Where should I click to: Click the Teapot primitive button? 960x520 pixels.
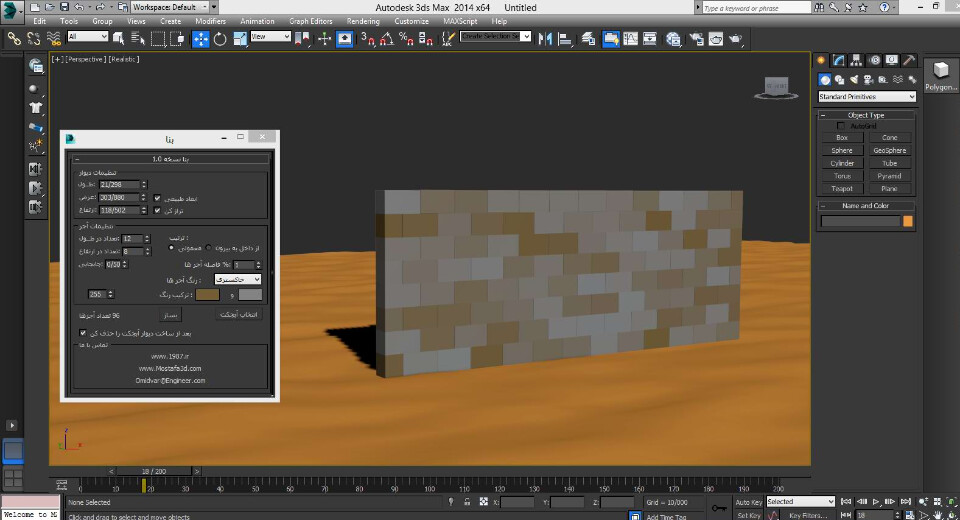(842, 188)
